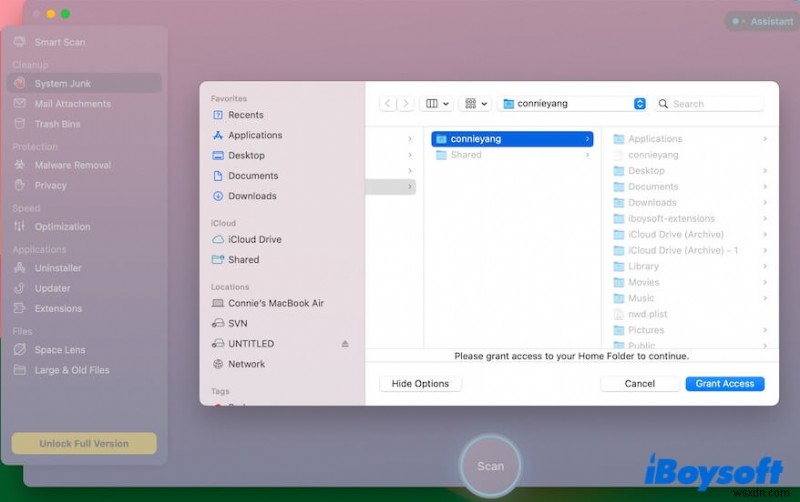Click the connieyang file in right column
The width and height of the screenshot is (800, 502).
click(x=690, y=155)
